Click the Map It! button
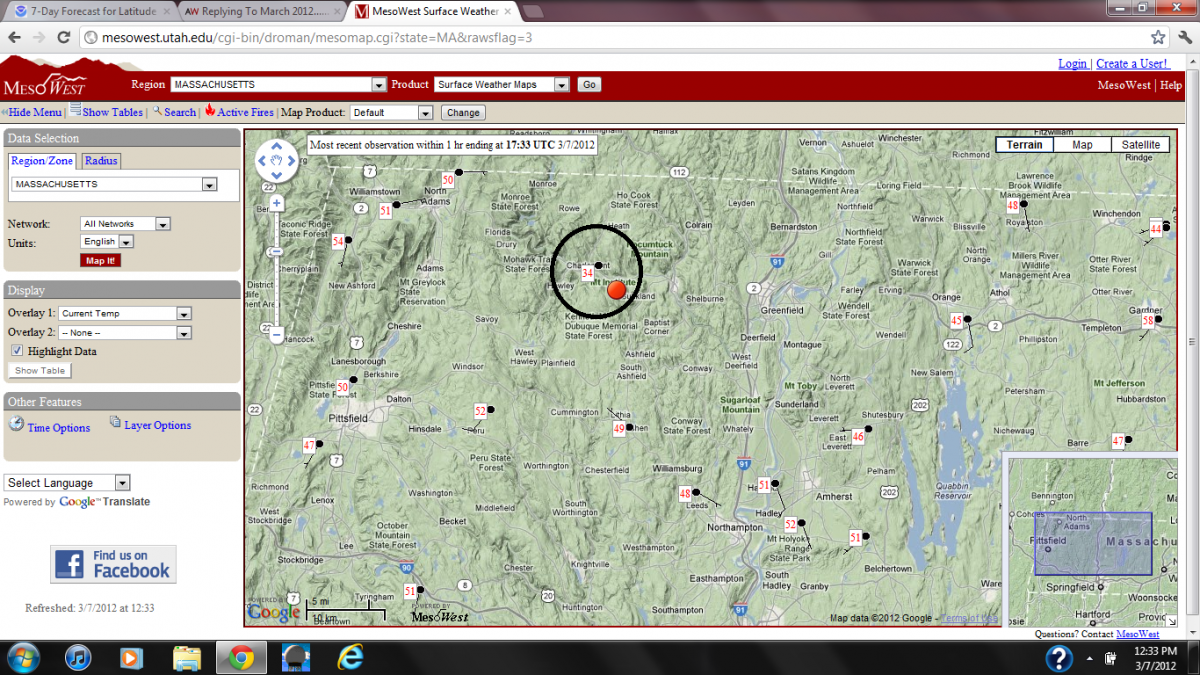Image resolution: width=1200 pixels, height=675 pixels. click(x=100, y=260)
